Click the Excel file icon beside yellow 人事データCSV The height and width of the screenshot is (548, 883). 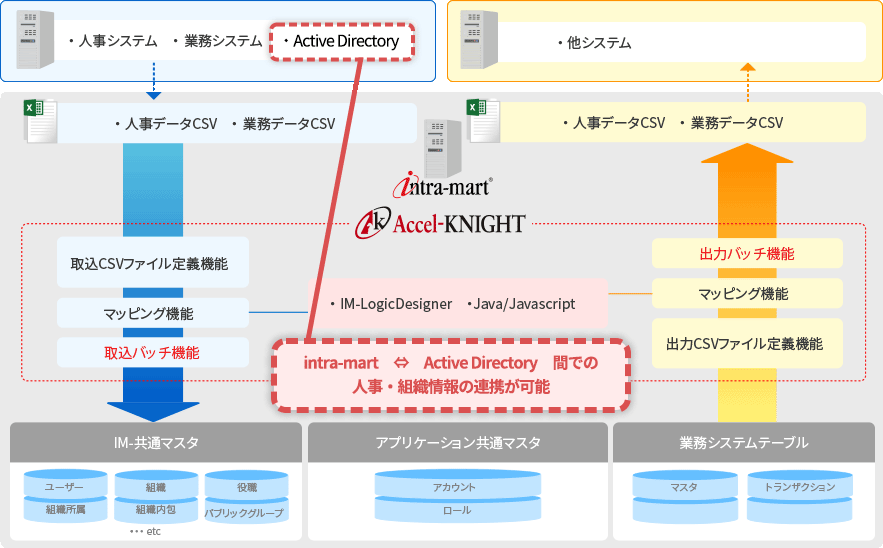(x=483, y=121)
